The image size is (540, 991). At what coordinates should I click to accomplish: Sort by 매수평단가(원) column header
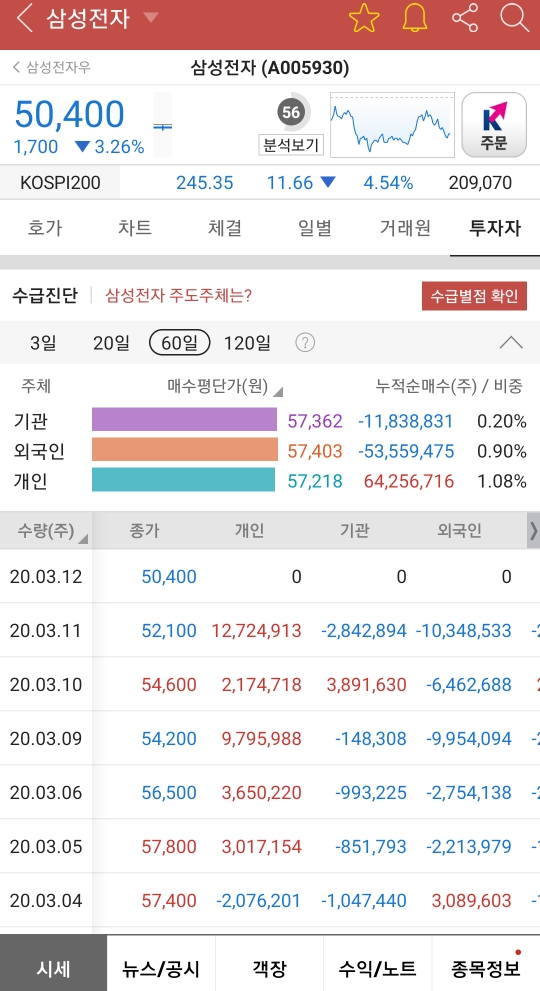click(224, 386)
